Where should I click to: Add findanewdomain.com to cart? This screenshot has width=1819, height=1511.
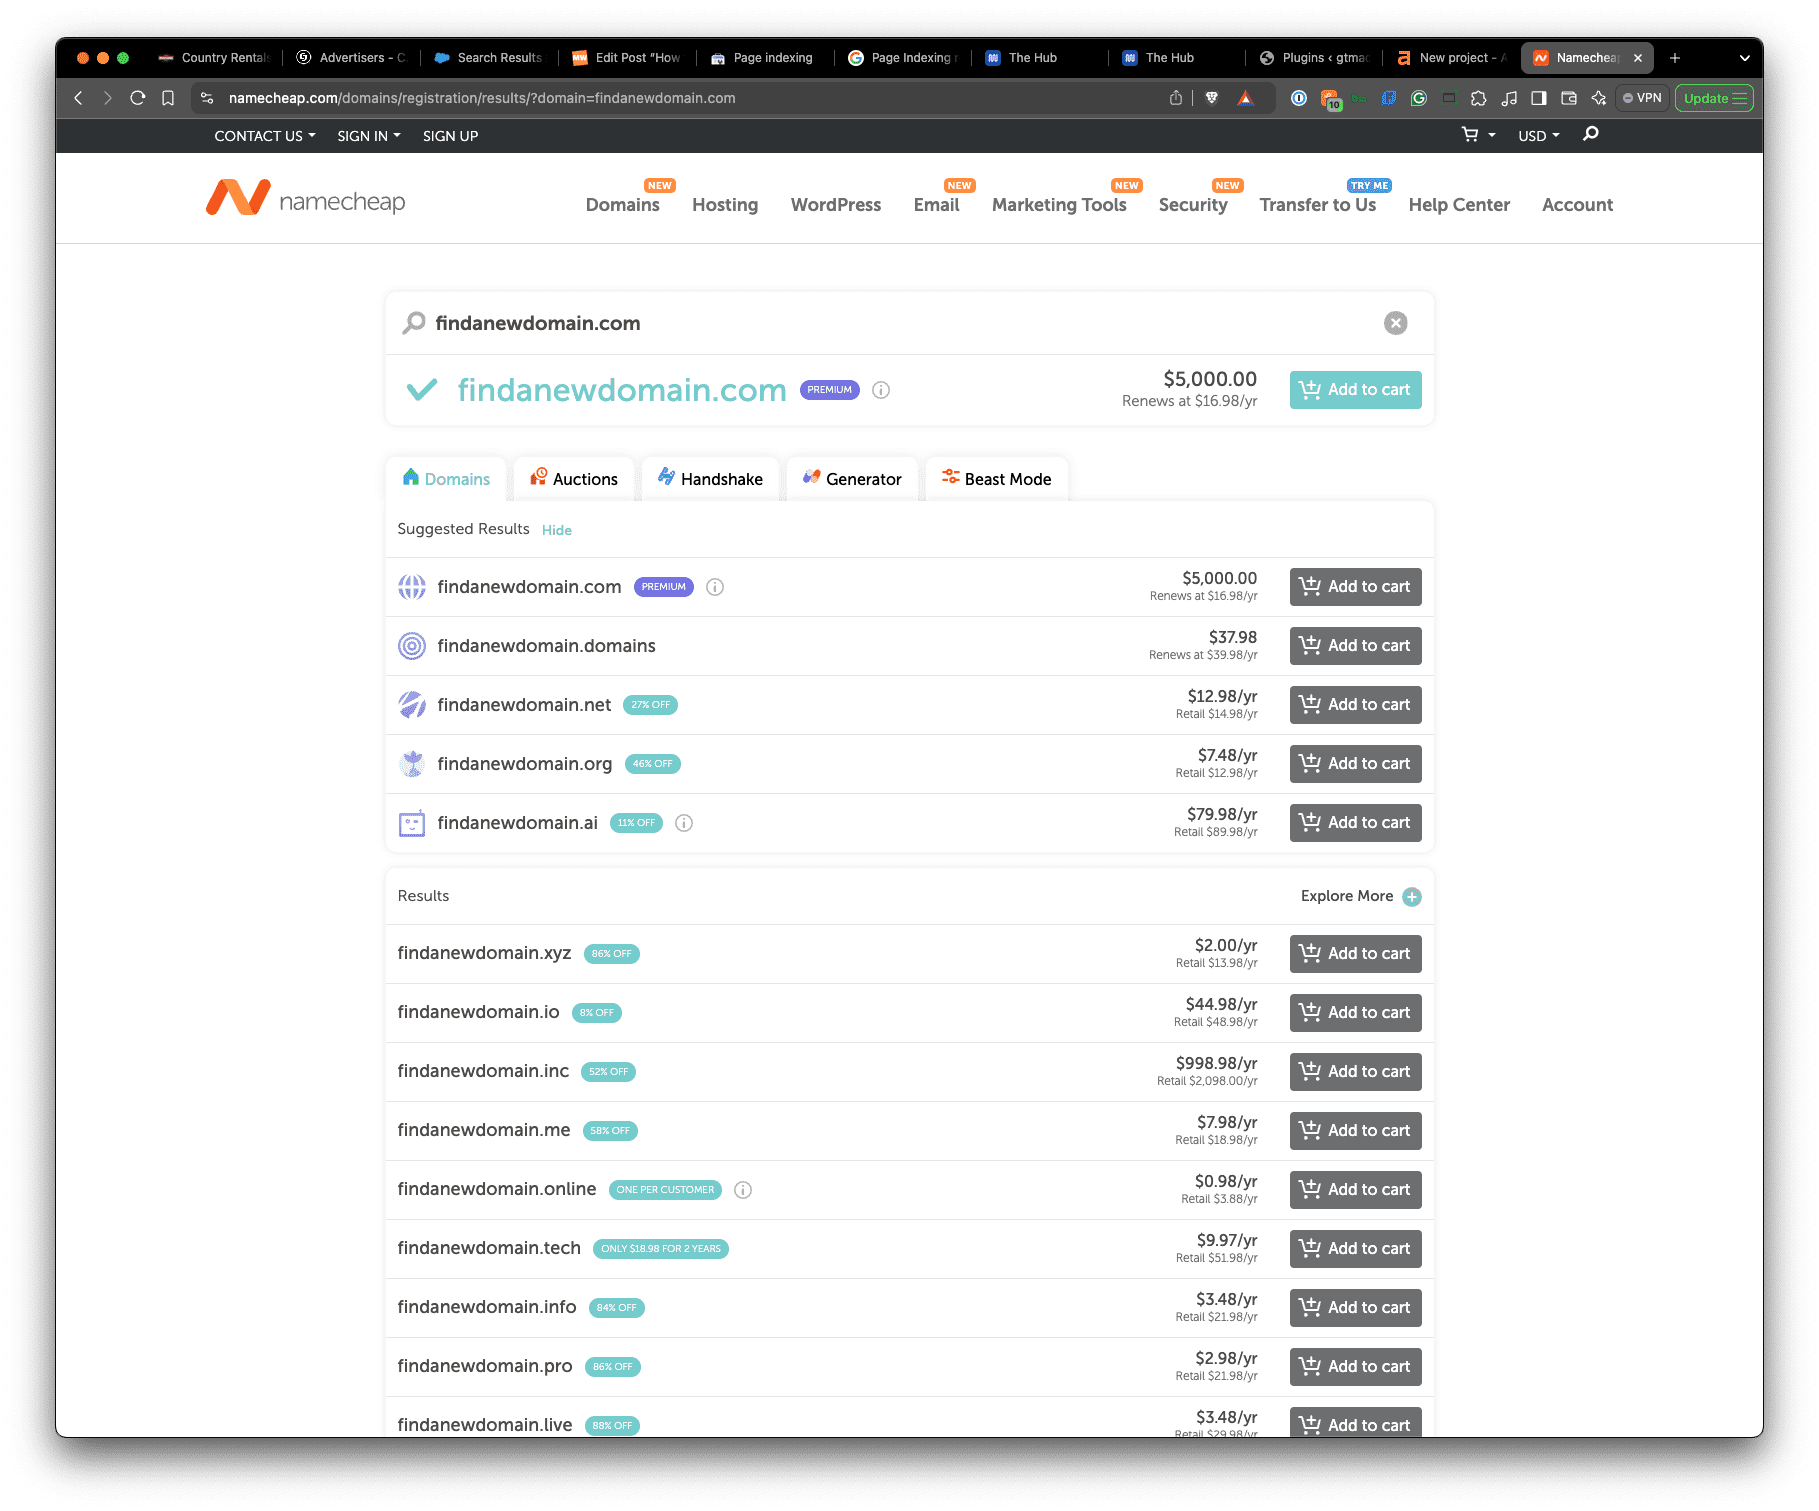pyautogui.click(x=1355, y=389)
